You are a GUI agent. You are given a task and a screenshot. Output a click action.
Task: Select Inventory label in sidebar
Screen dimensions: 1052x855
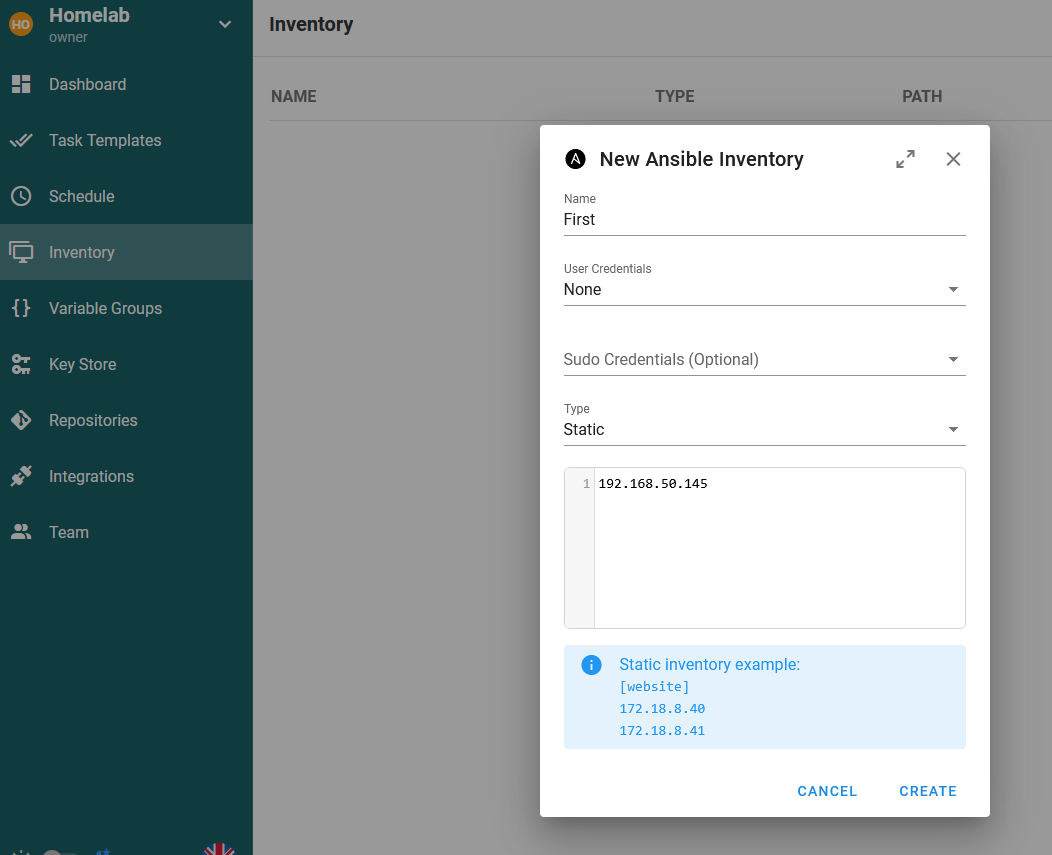[82, 252]
